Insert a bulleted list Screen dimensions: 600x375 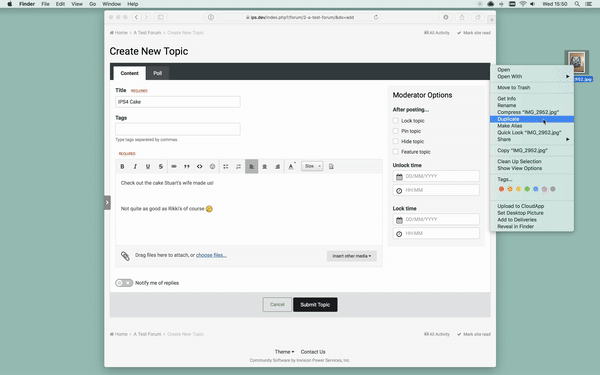point(226,166)
